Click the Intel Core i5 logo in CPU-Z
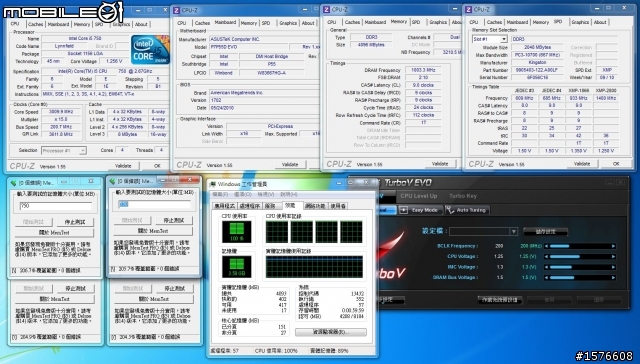640x364 pixels. pos(150,50)
